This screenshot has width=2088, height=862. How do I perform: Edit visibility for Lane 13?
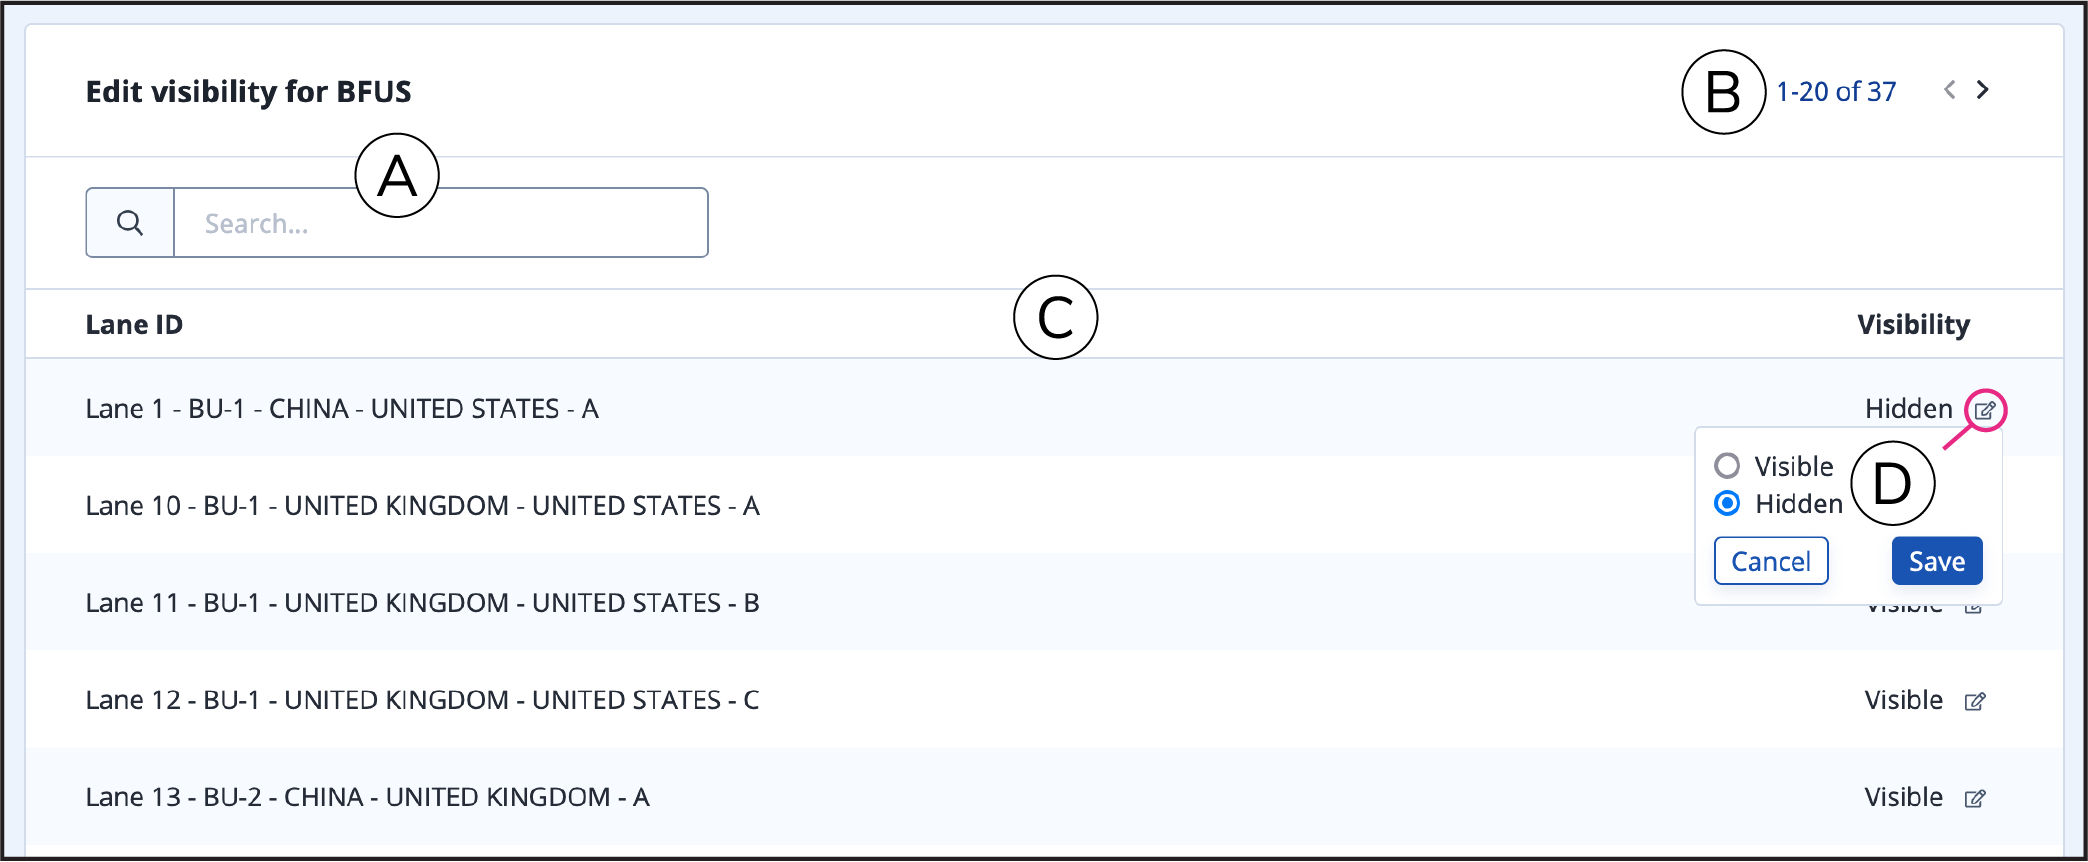click(x=1975, y=798)
